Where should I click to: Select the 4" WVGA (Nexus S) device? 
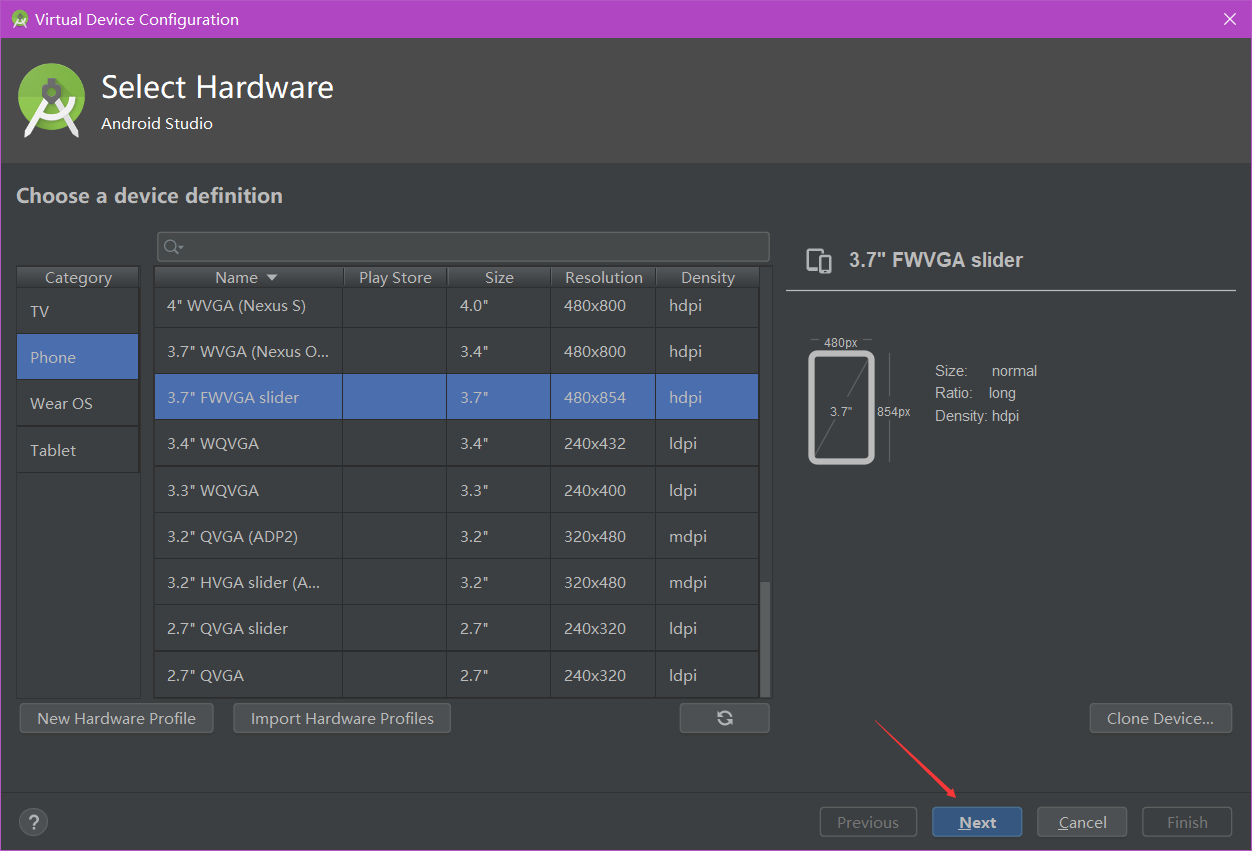[457, 305]
